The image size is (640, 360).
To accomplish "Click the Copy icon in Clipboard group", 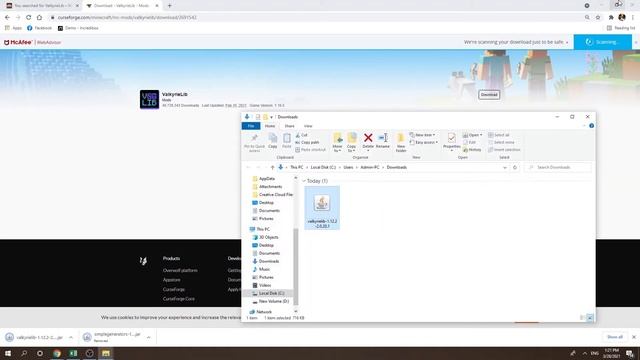I will pos(273,141).
